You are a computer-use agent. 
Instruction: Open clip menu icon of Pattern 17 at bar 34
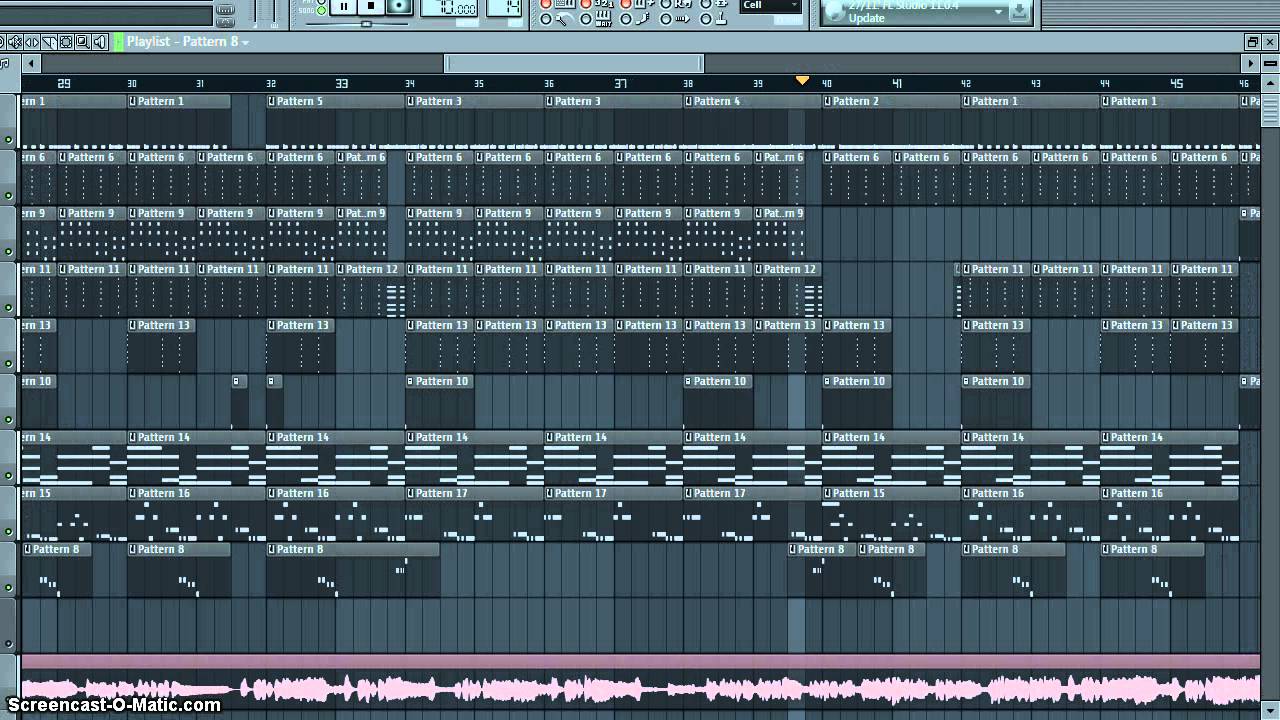click(411, 493)
